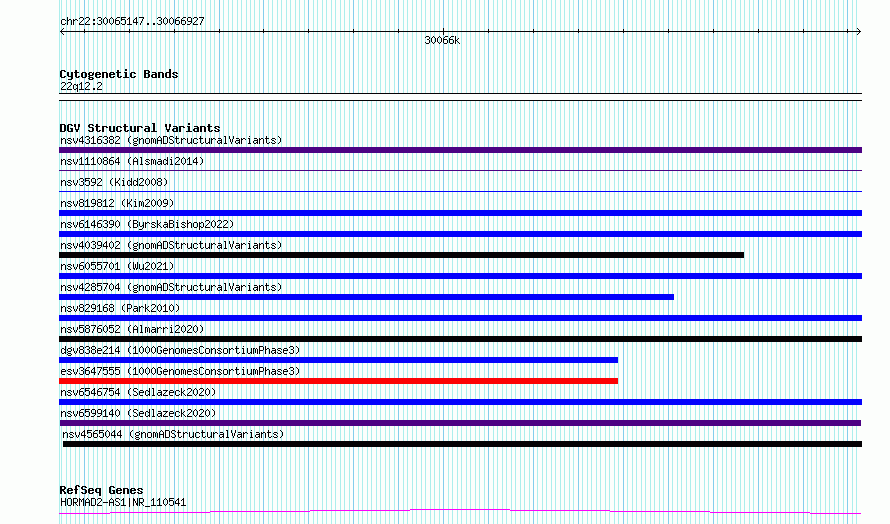Select the blue bar under nsv6546754
Screen dimensions: 890x524
460,402
